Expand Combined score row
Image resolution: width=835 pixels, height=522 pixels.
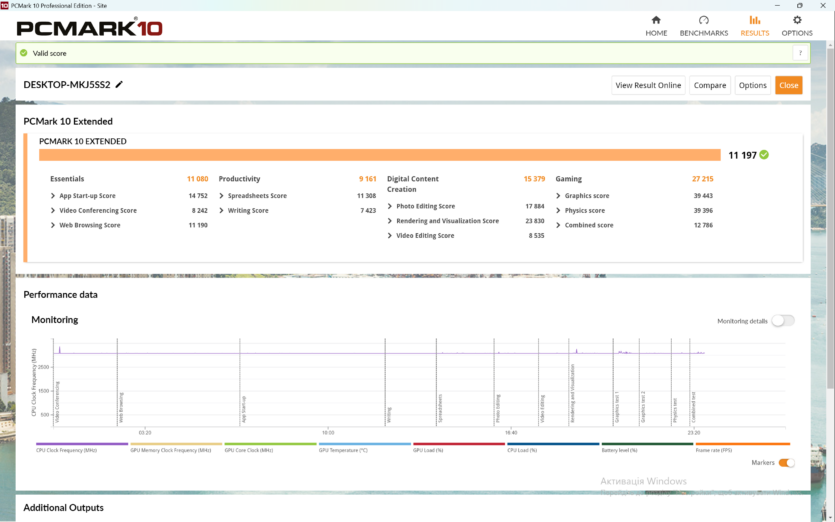558,225
